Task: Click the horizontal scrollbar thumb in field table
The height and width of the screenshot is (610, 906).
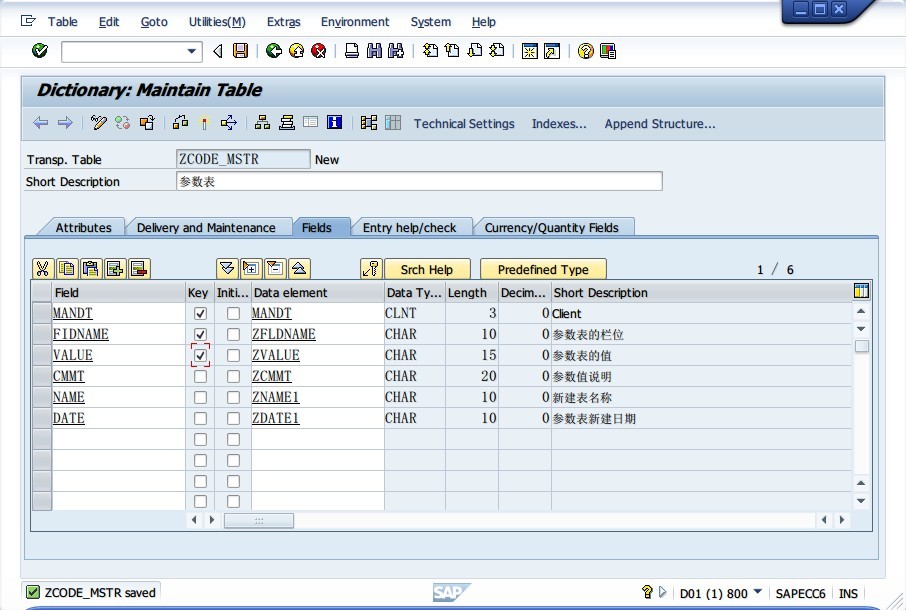Action: (259, 520)
